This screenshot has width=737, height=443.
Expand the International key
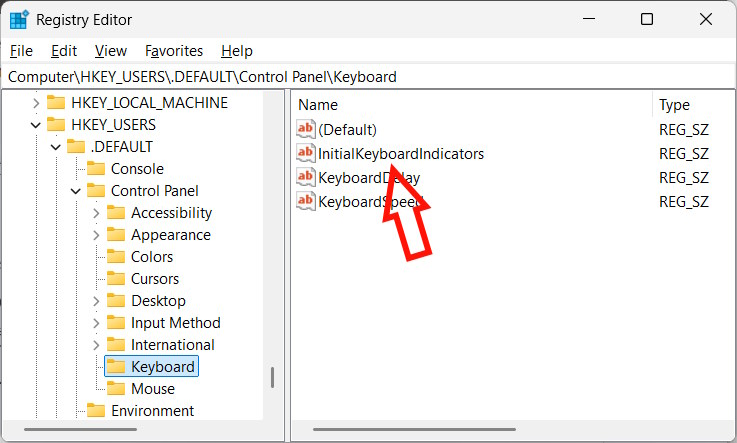pyautogui.click(x=96, y=345)
